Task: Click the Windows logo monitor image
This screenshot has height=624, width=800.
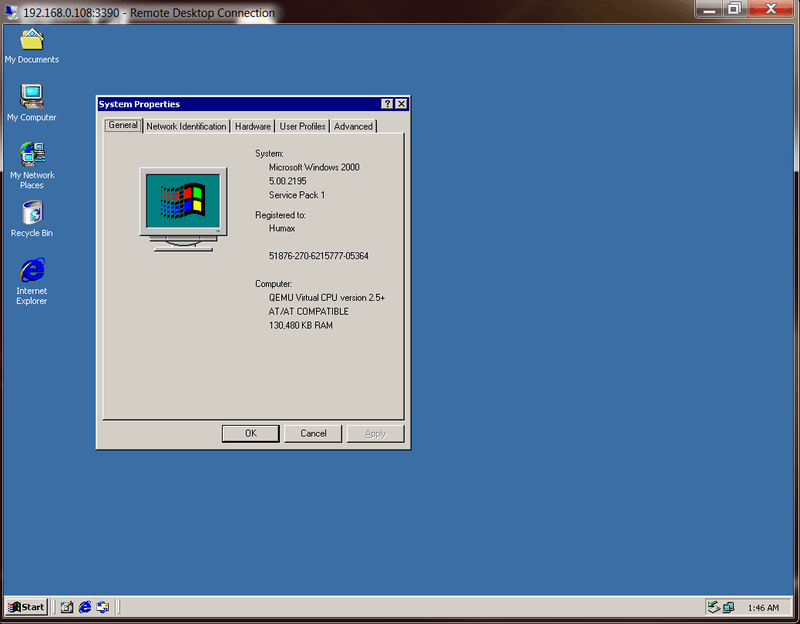Action: tap(184, 209)
